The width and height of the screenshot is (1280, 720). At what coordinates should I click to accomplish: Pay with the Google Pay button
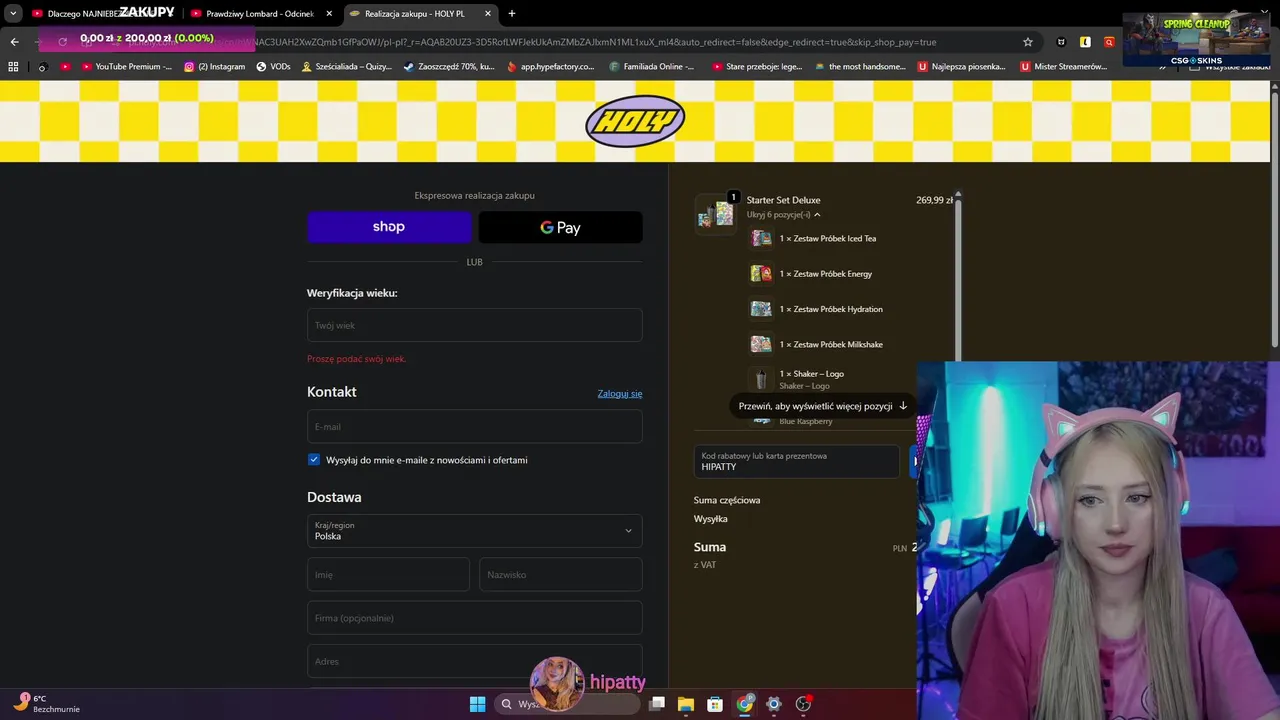click(x=561, y=227)
